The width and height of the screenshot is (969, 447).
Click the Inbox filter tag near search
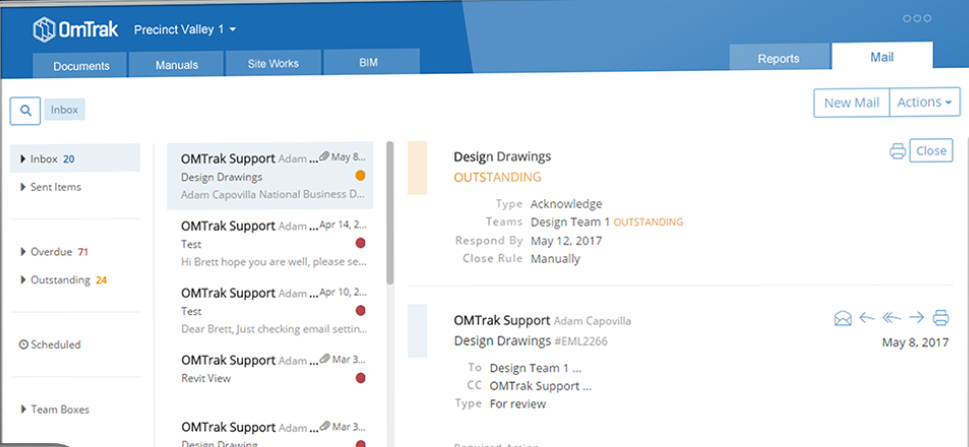click(x=64, y=110)
